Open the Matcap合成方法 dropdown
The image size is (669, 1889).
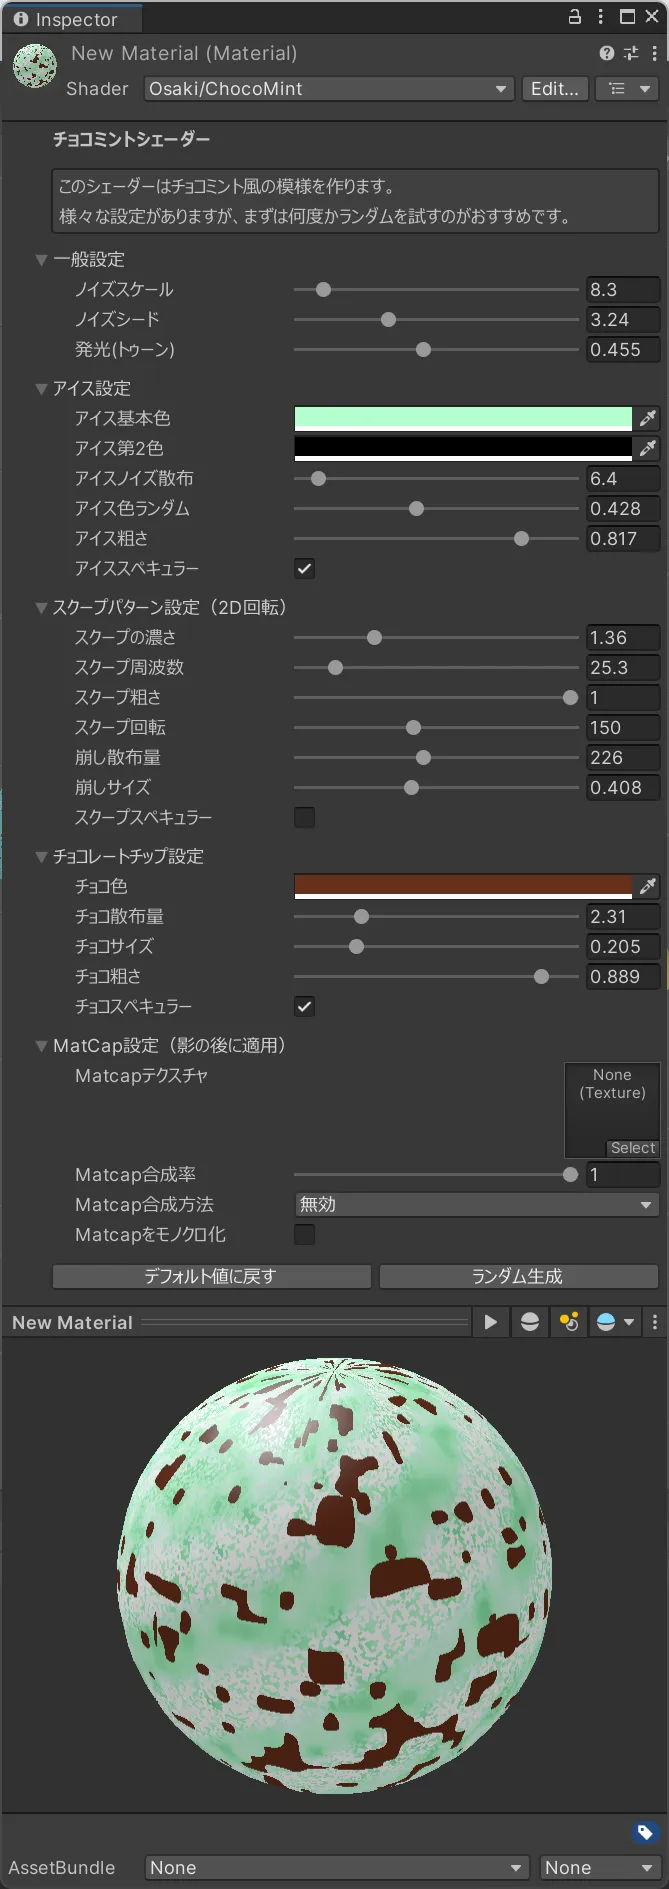click(x=476, y=1204)
